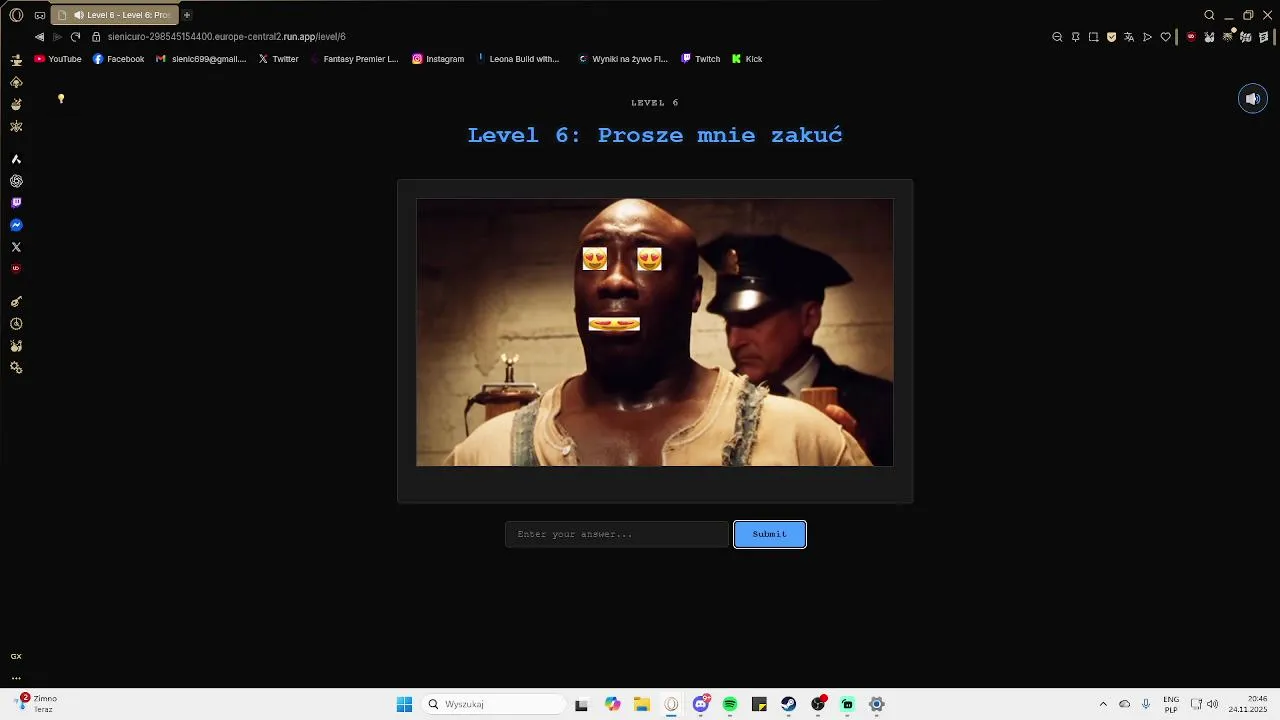
Task: Mute the Level 6 tab audio
Action: coord(79,15)
